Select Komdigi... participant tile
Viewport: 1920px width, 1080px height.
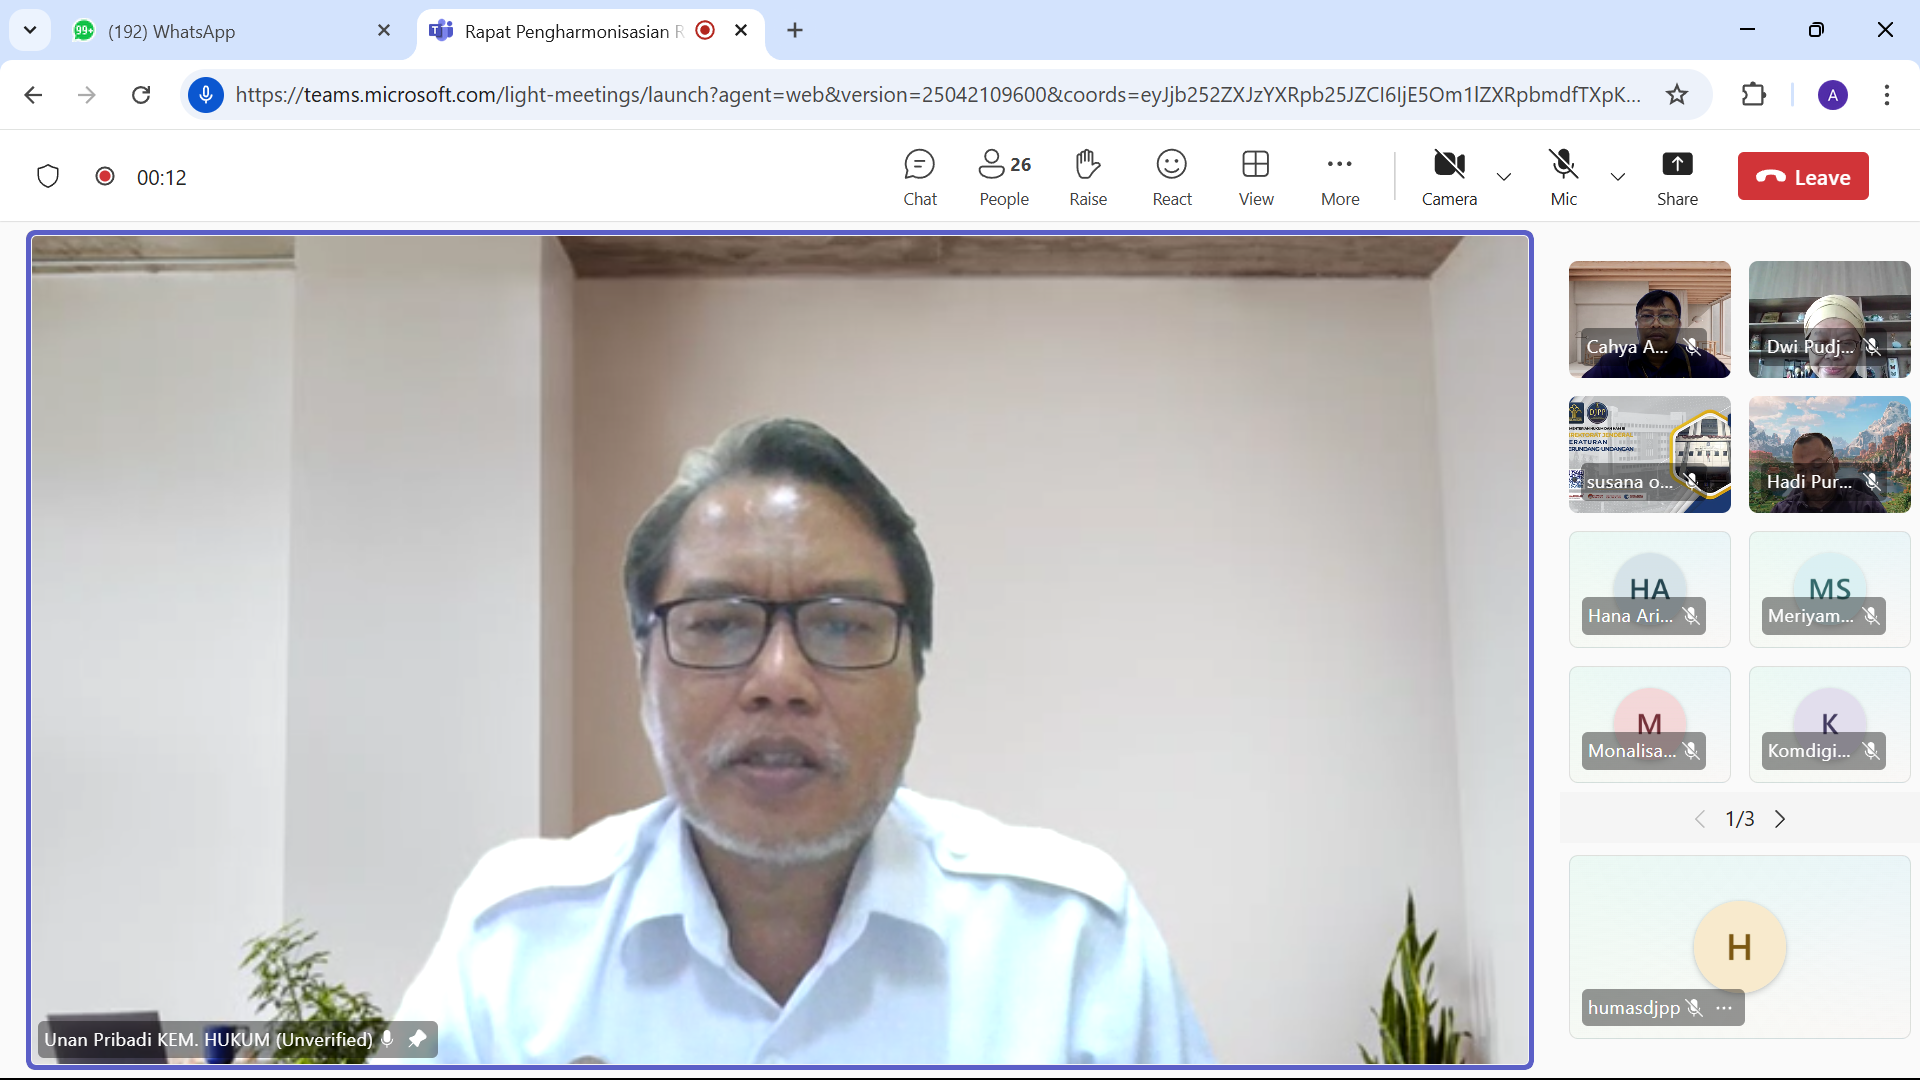(1829, 724)
